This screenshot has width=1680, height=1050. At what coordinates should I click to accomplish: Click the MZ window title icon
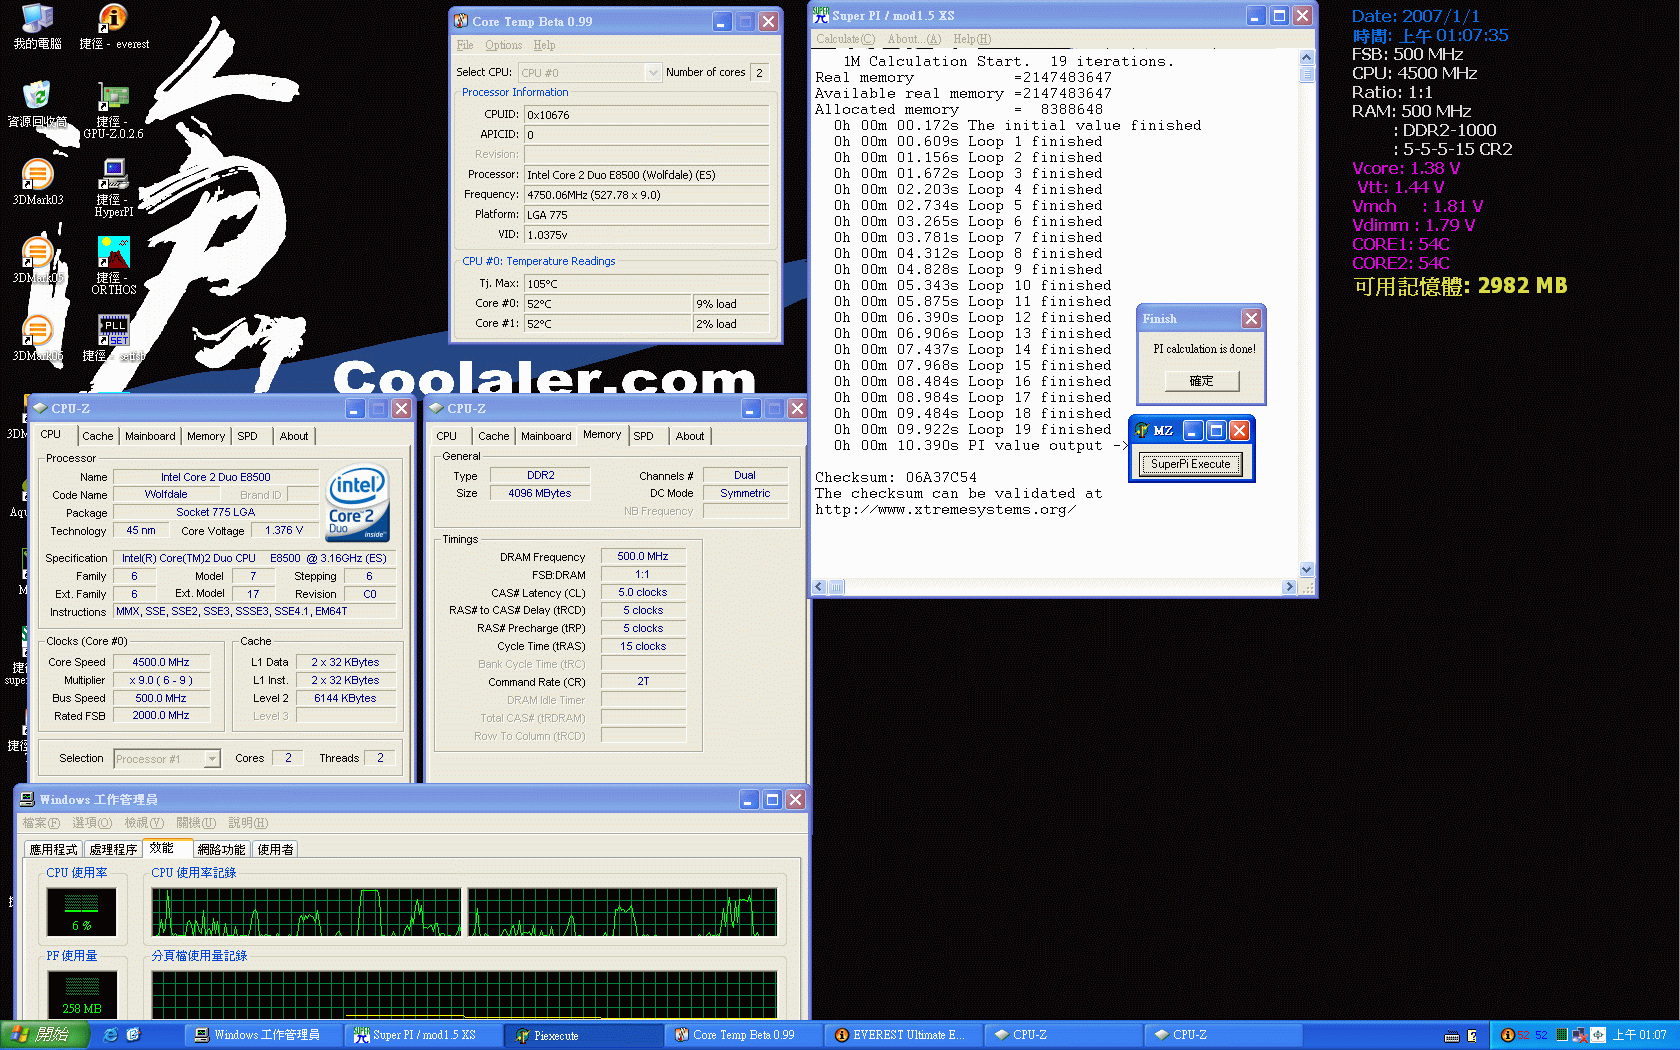click(1142, 430)
